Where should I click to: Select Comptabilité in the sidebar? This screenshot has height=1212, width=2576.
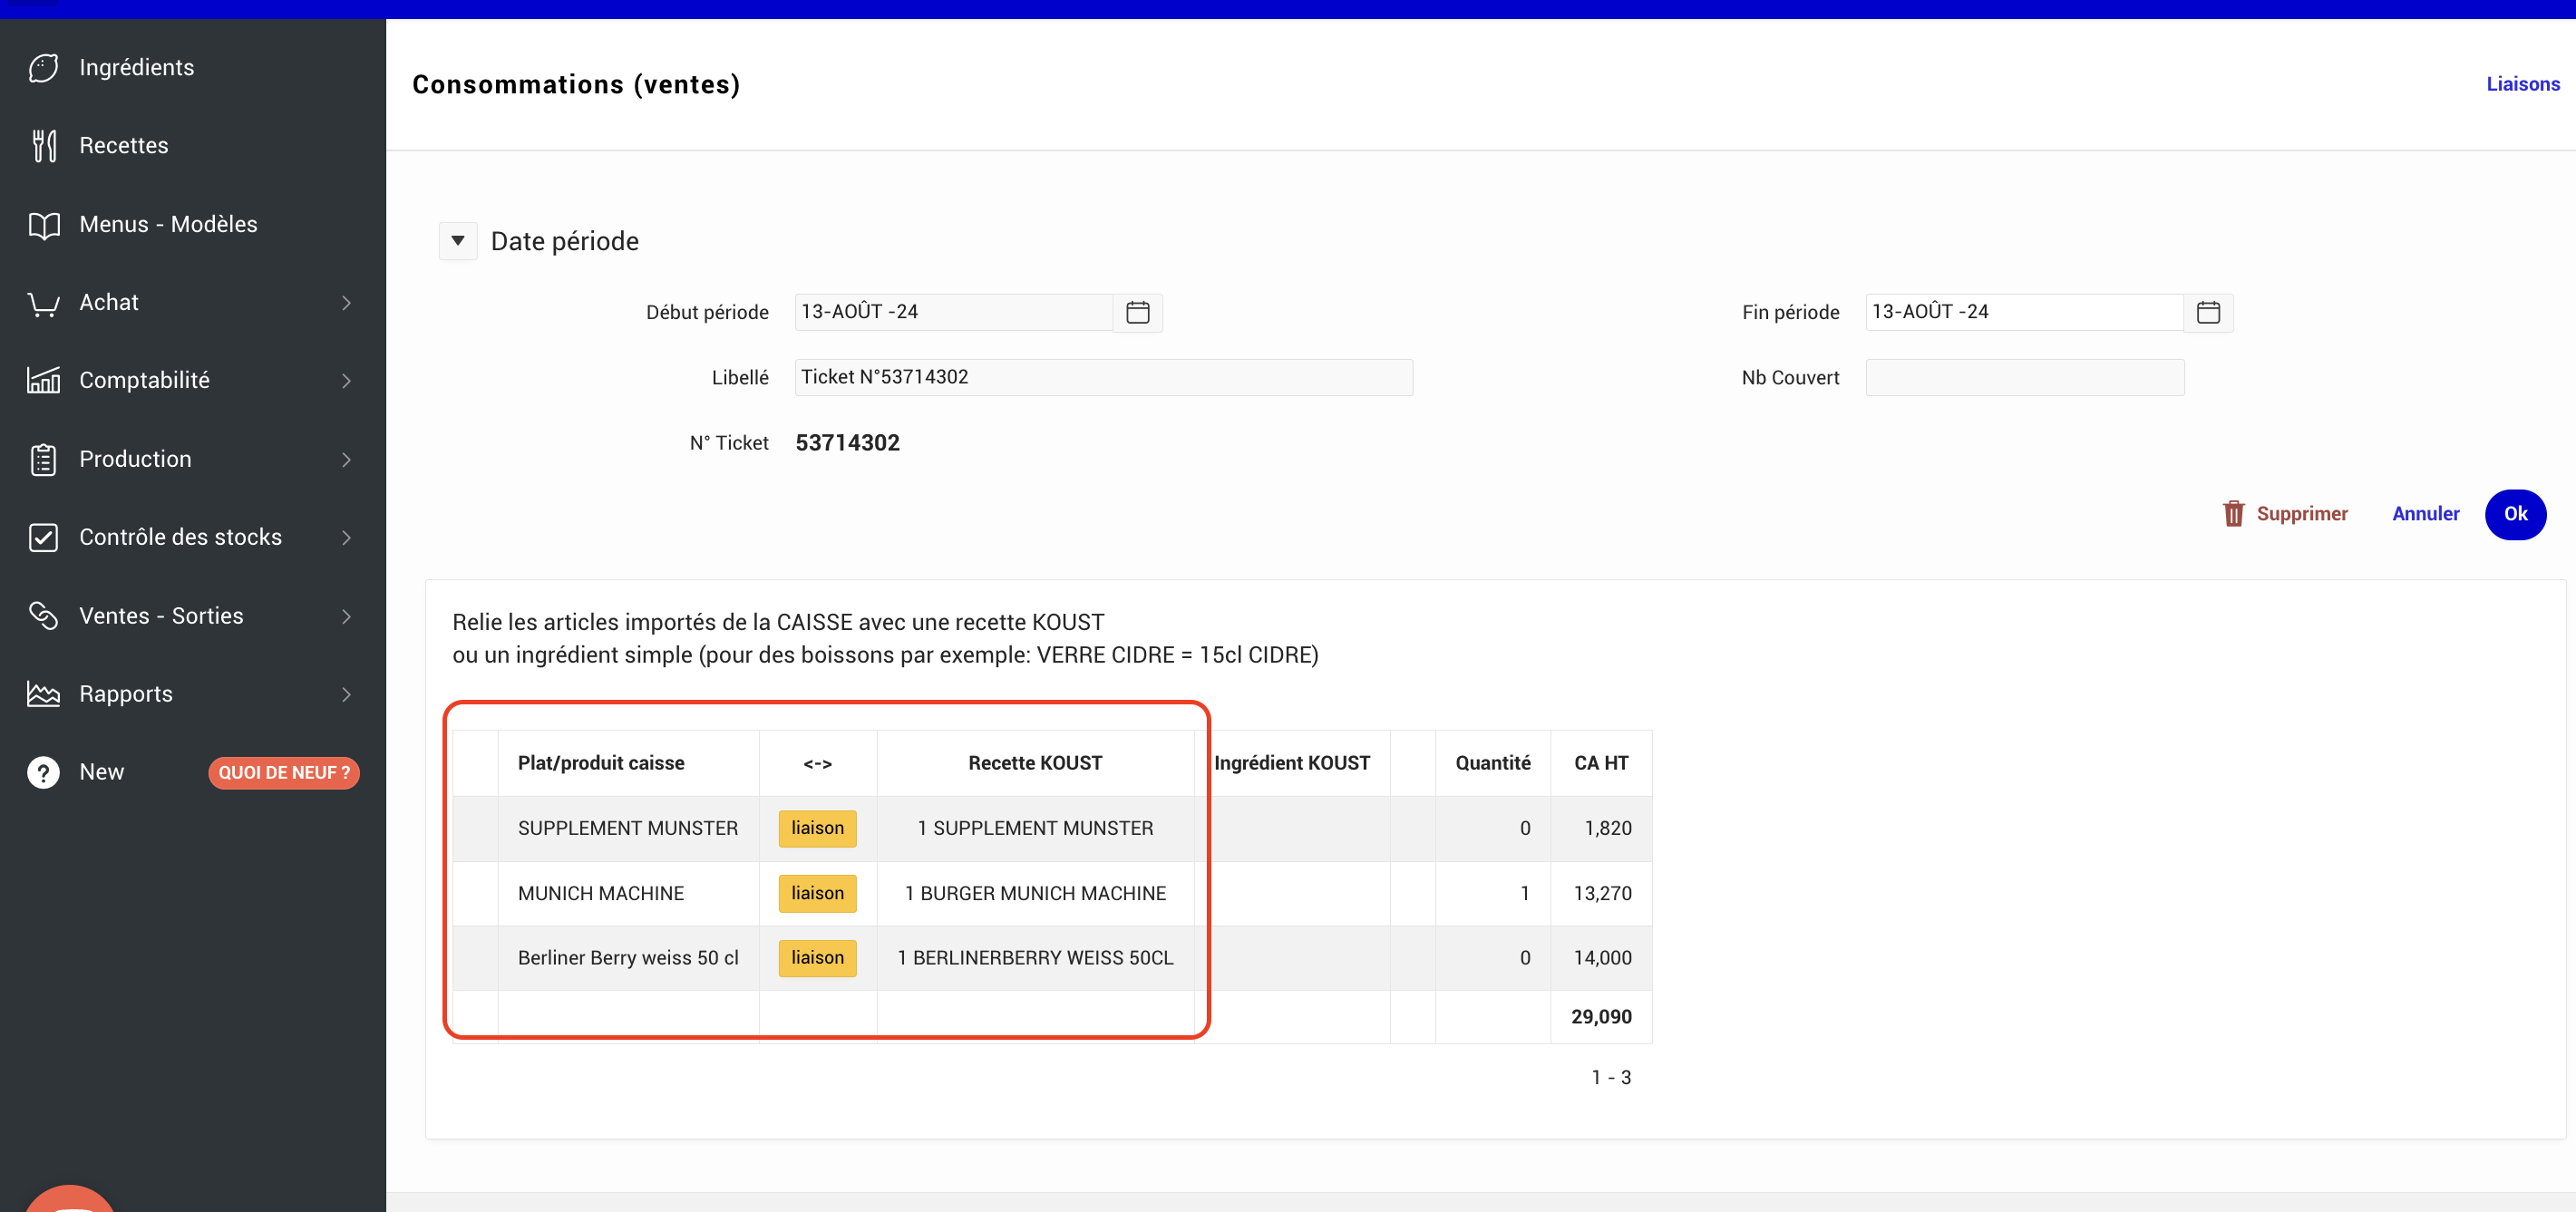coord(193,381)
